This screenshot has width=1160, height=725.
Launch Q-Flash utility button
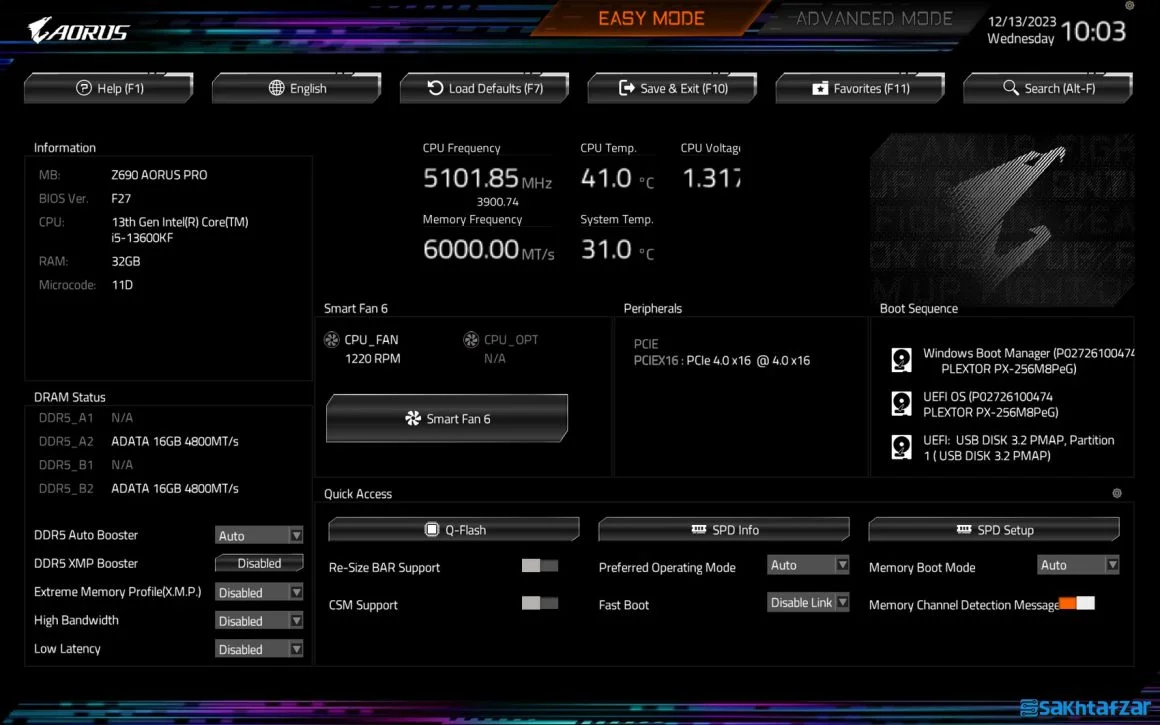click(x=453, y=530)
